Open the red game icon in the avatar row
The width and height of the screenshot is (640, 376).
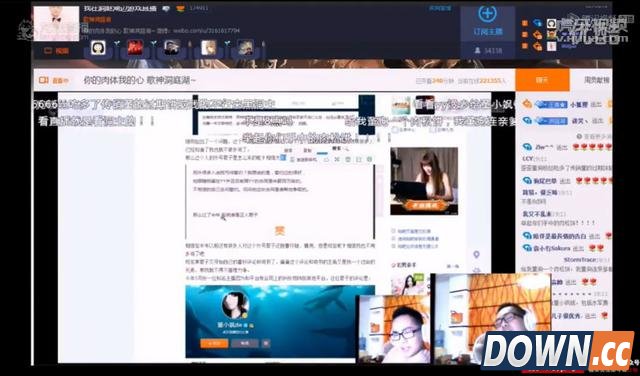tap(135, 47)
